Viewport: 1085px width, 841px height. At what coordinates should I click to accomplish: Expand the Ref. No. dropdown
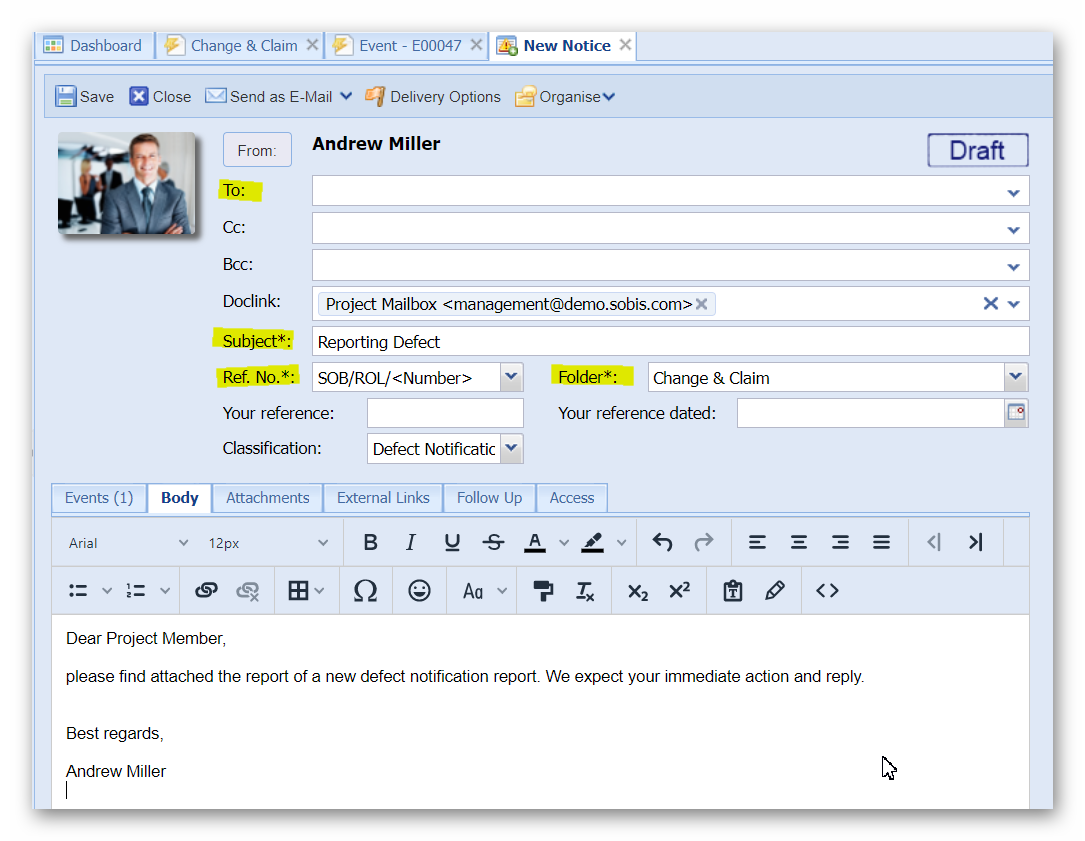[x=511, y=377]
